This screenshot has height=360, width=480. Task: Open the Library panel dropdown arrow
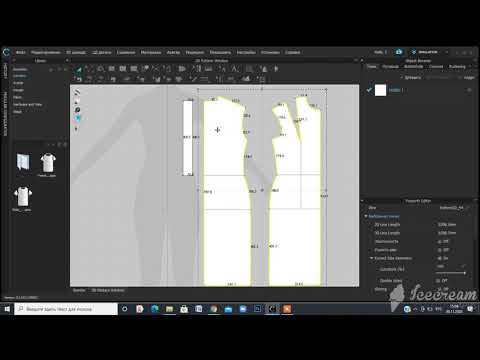point(67,61)
